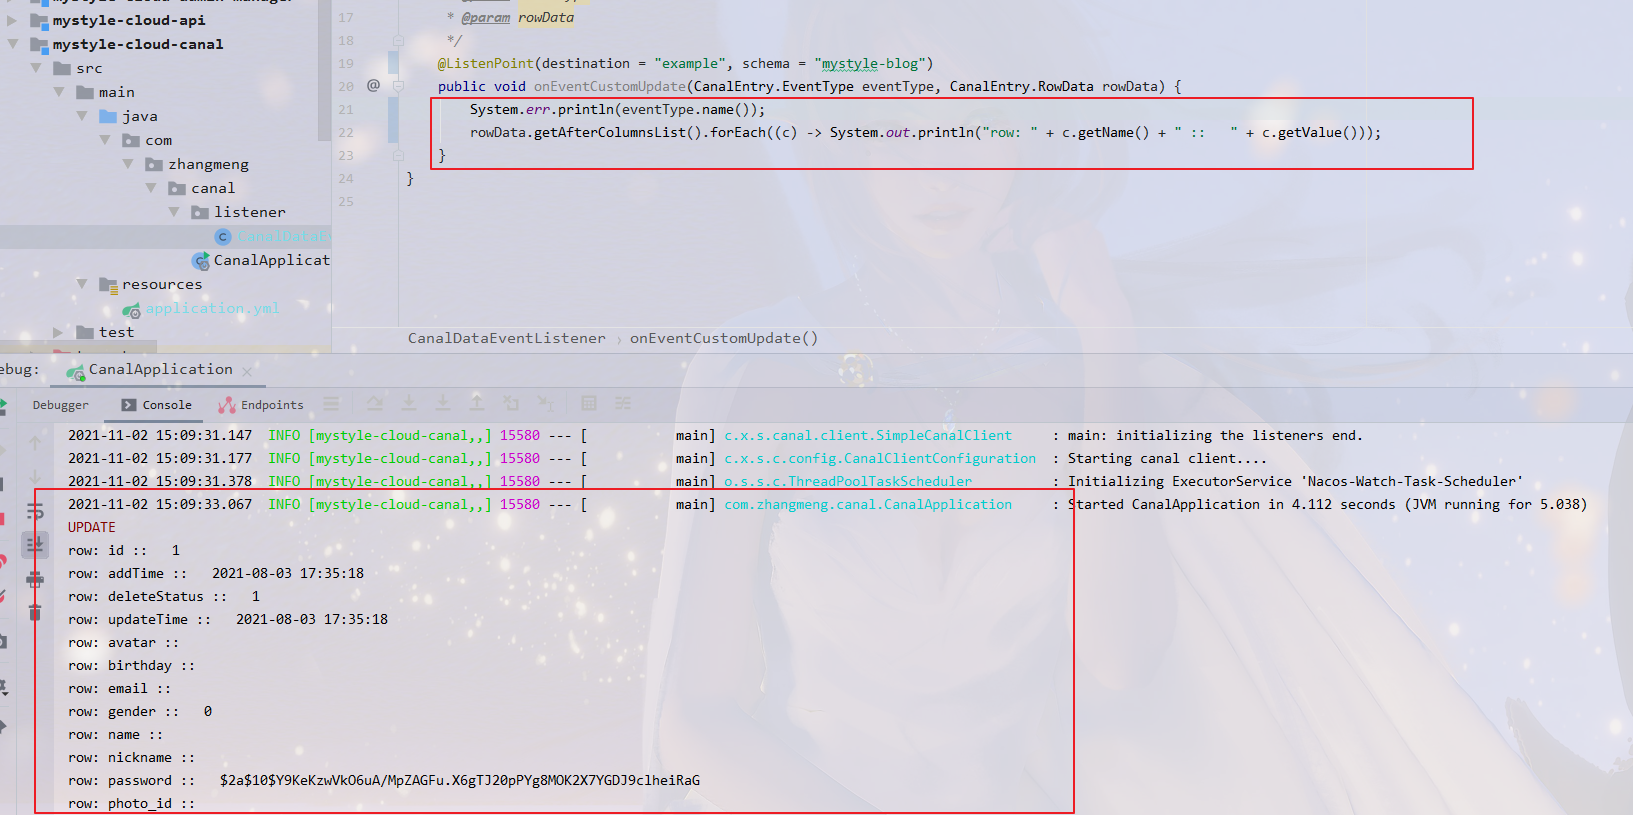Click the up arrow in console gutter
Screen dimensions: 1633x815
(x=35, y=443)
